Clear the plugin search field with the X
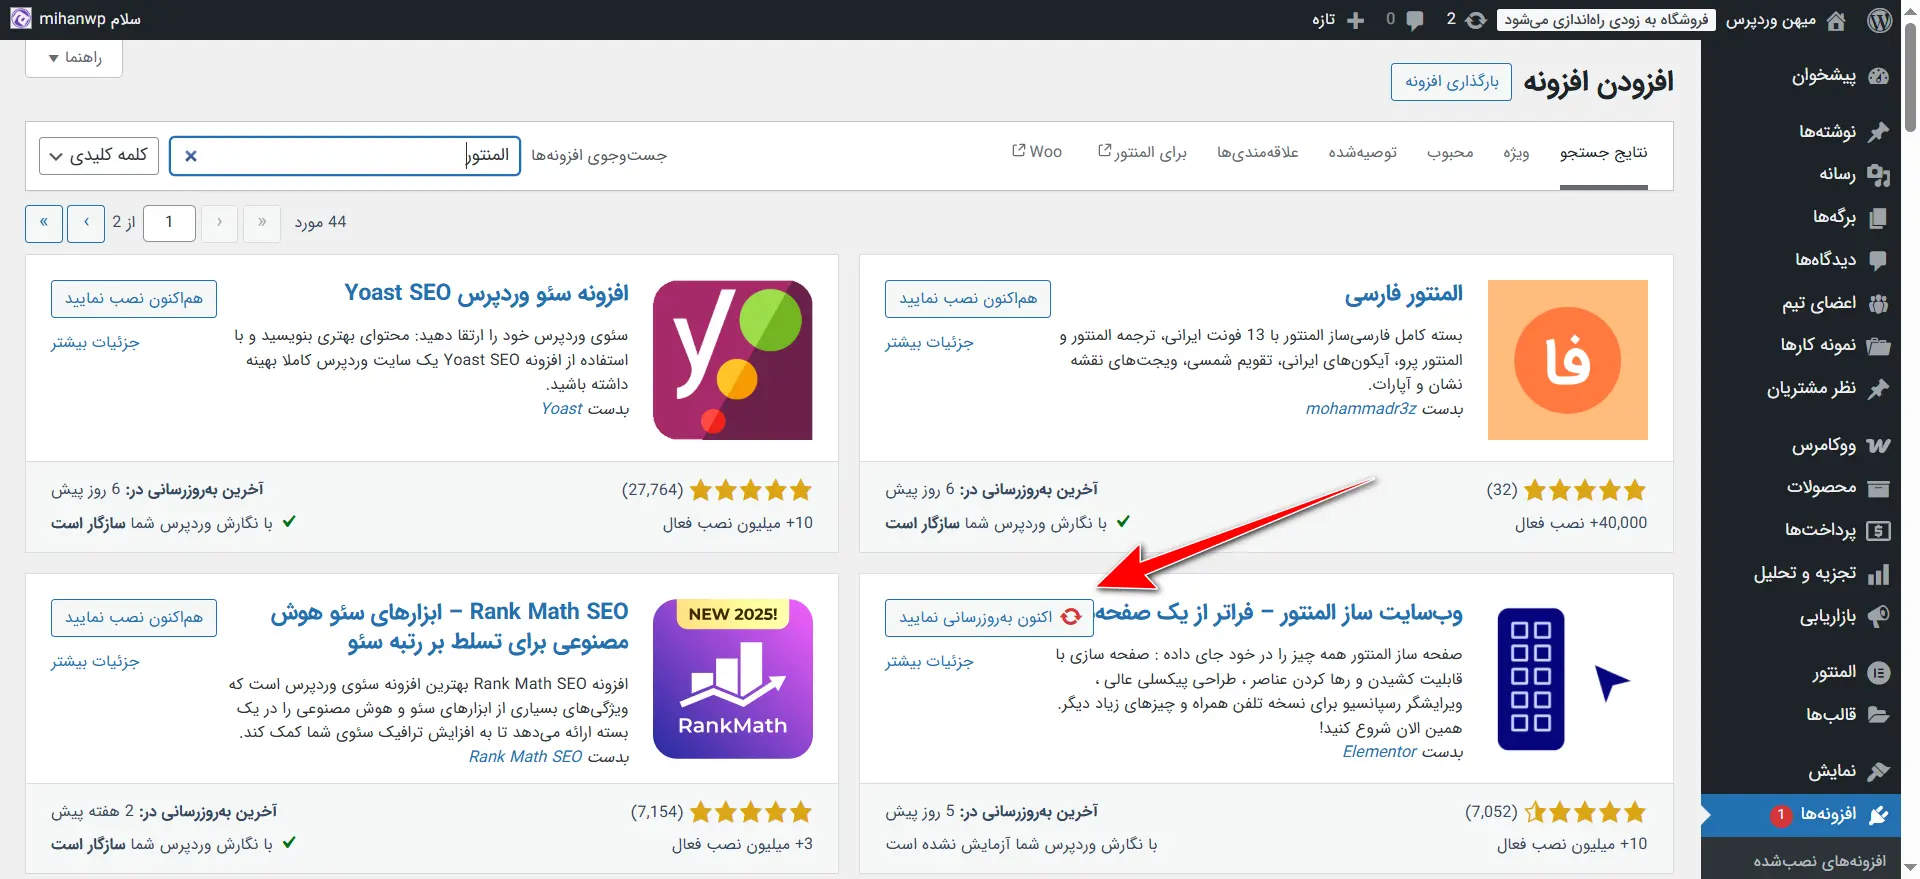Viewport: 1920px width, 879px height. [191, 156]
